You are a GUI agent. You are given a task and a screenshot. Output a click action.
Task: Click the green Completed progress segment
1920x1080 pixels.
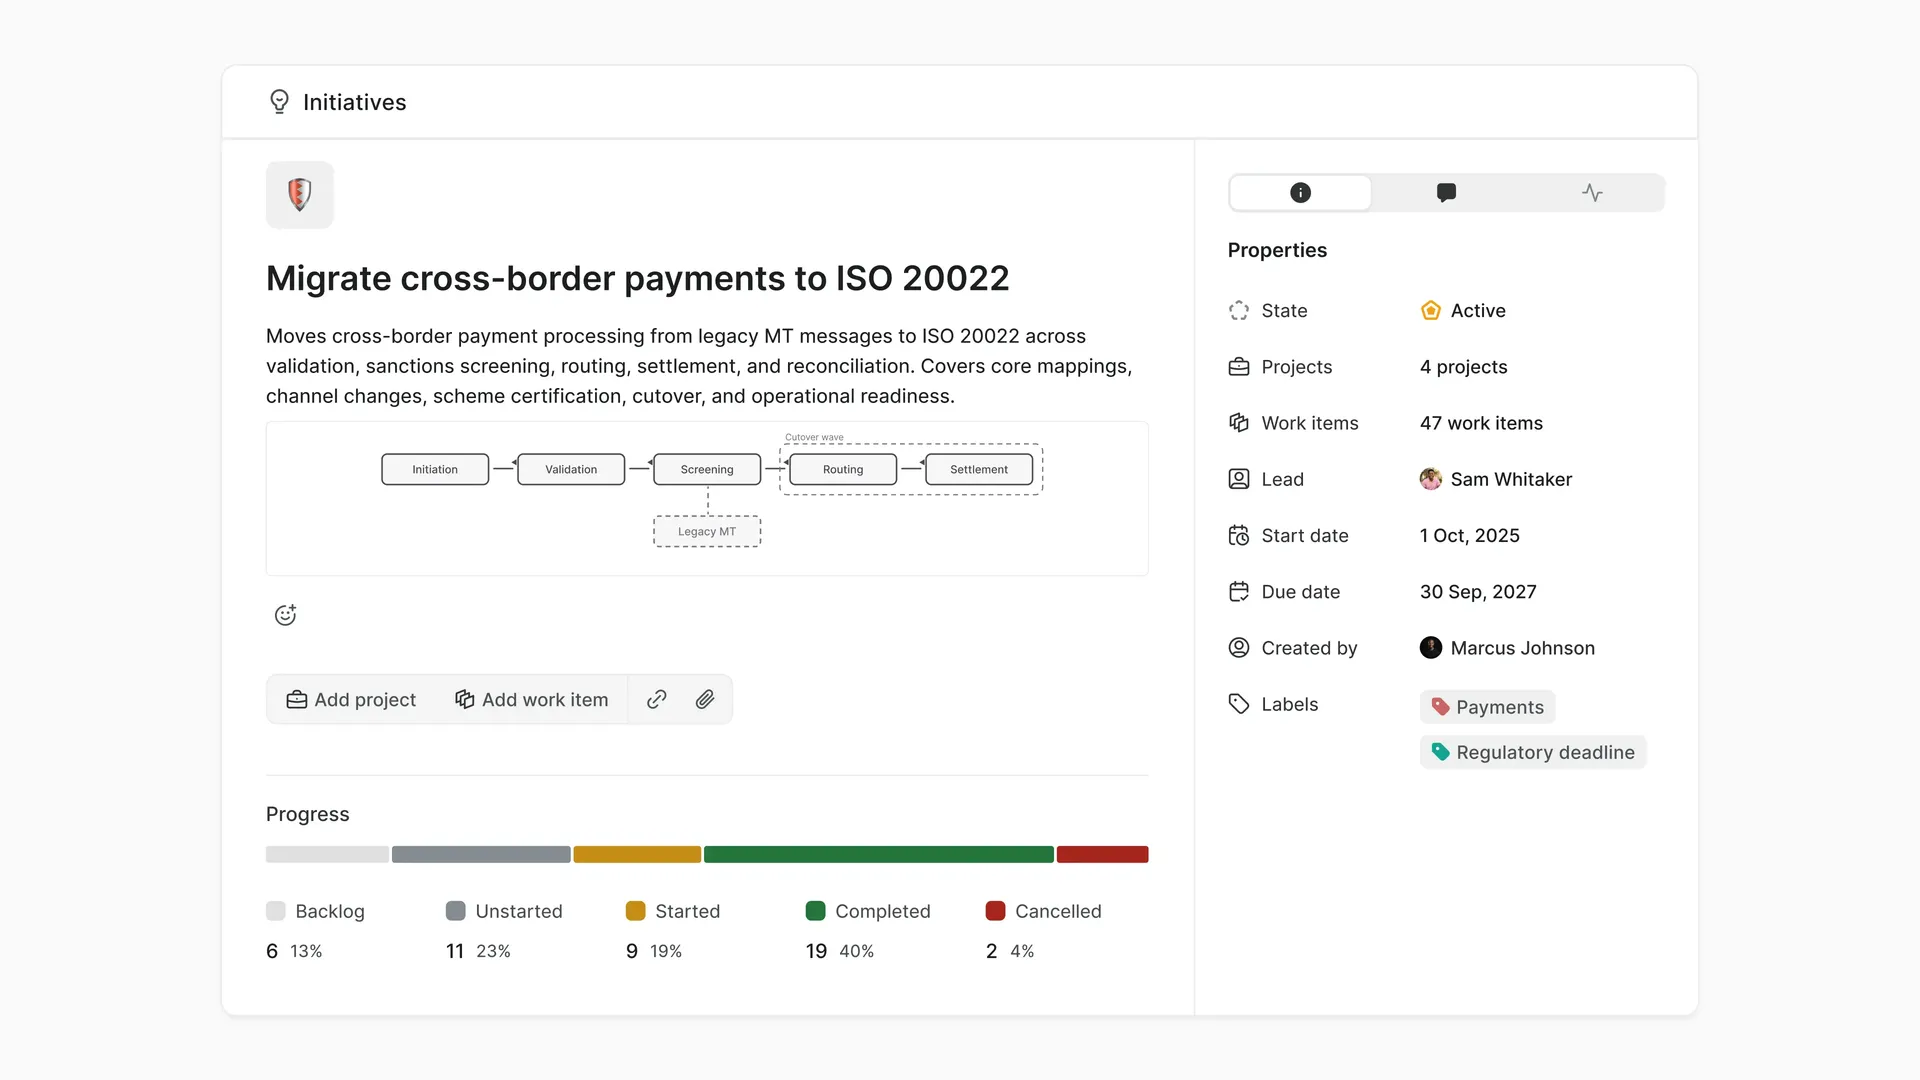click(x=879, y=854)
